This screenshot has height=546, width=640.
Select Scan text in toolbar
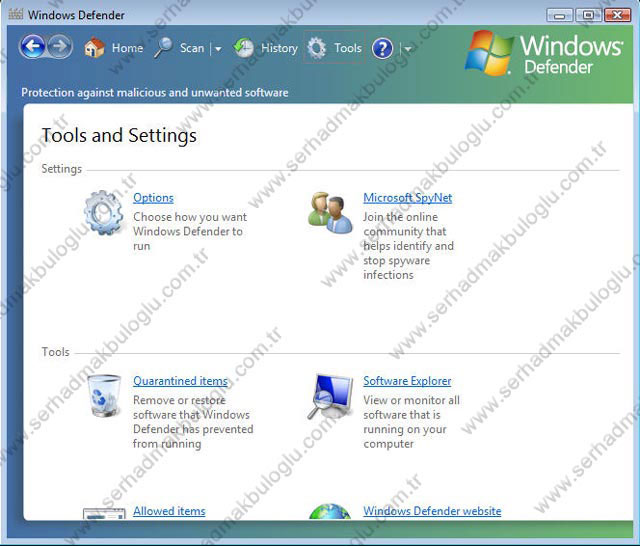tap(192, 48)
